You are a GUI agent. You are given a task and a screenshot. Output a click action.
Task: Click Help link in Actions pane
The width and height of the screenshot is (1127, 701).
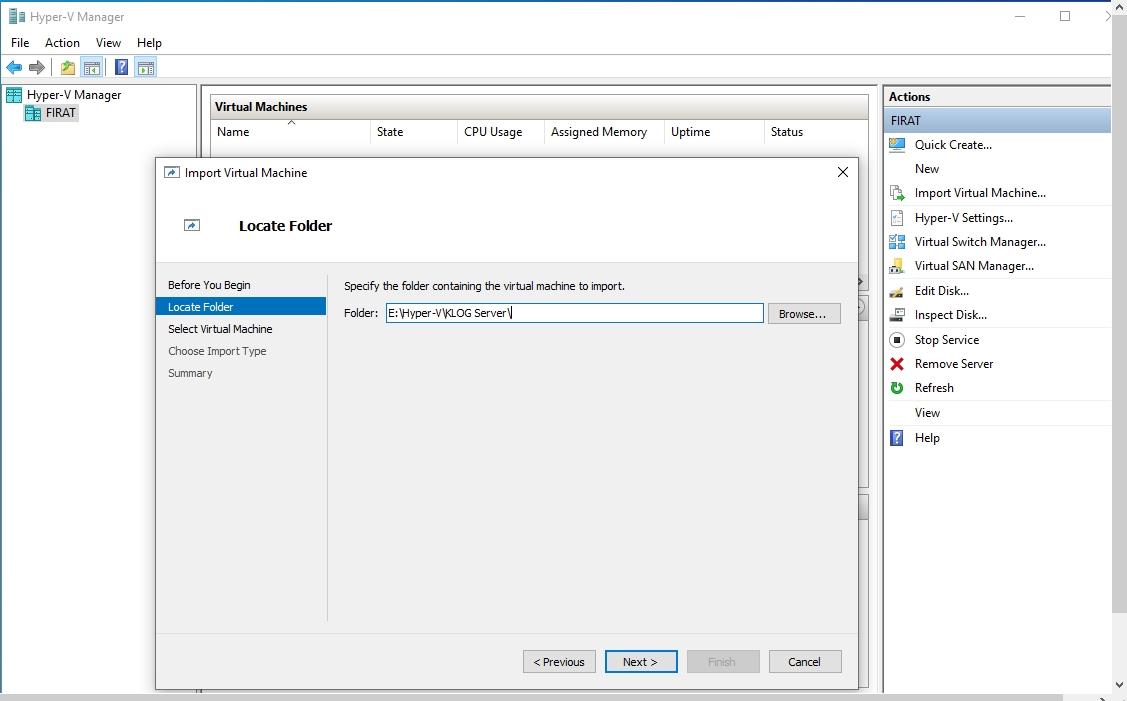coord(926,438)
